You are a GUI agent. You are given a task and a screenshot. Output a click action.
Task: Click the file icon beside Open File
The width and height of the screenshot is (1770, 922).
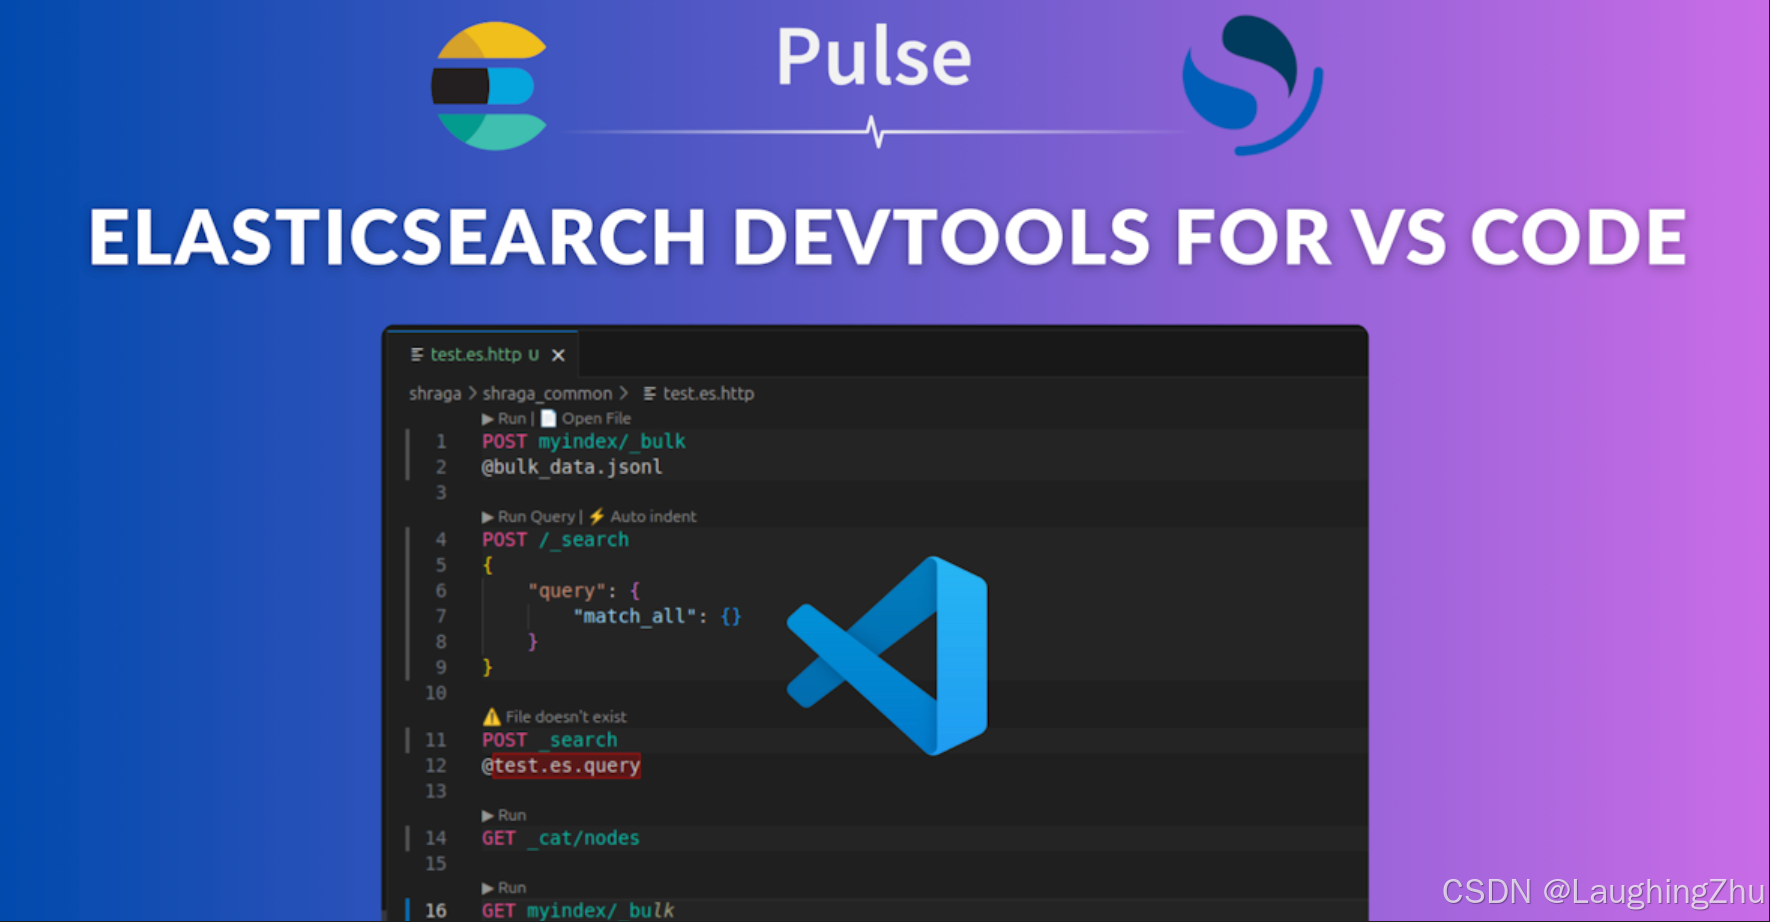548,418
